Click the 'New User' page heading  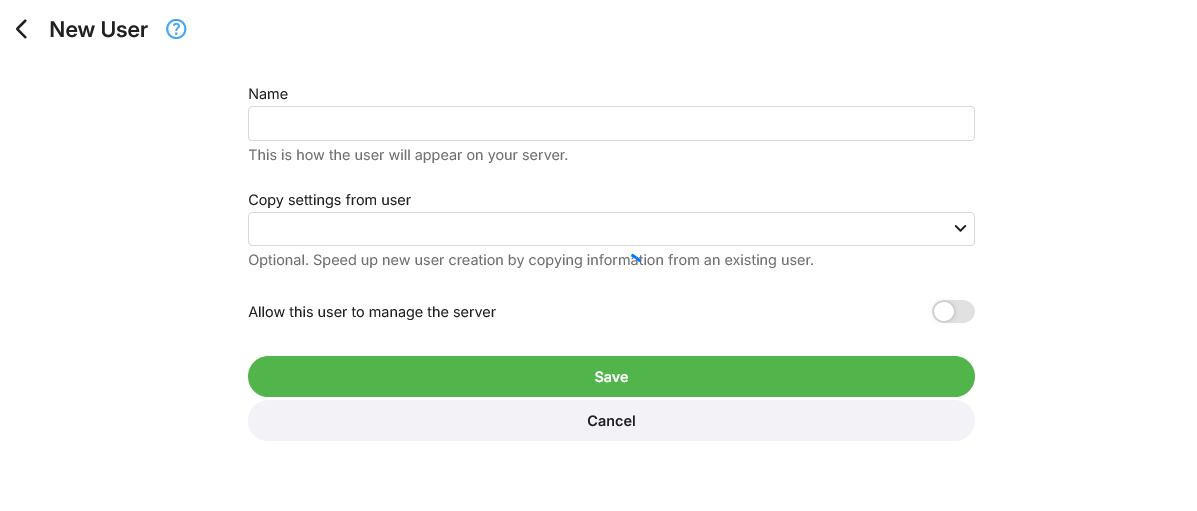tap(99, 30)
